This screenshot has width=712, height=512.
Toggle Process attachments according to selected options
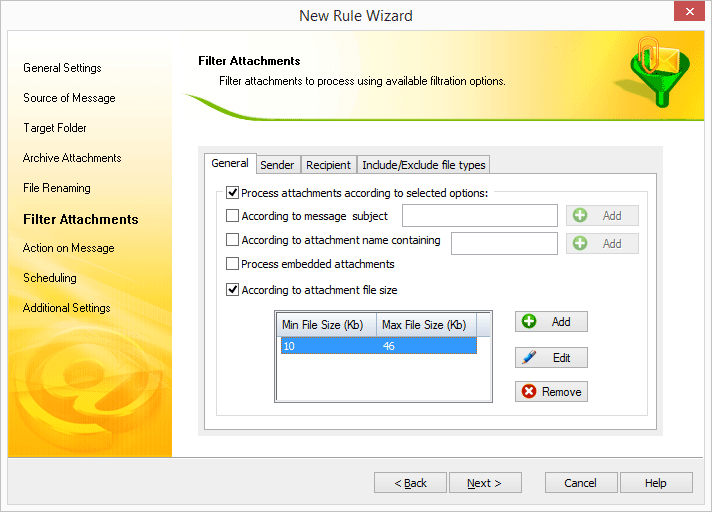[x=233, y=193]
